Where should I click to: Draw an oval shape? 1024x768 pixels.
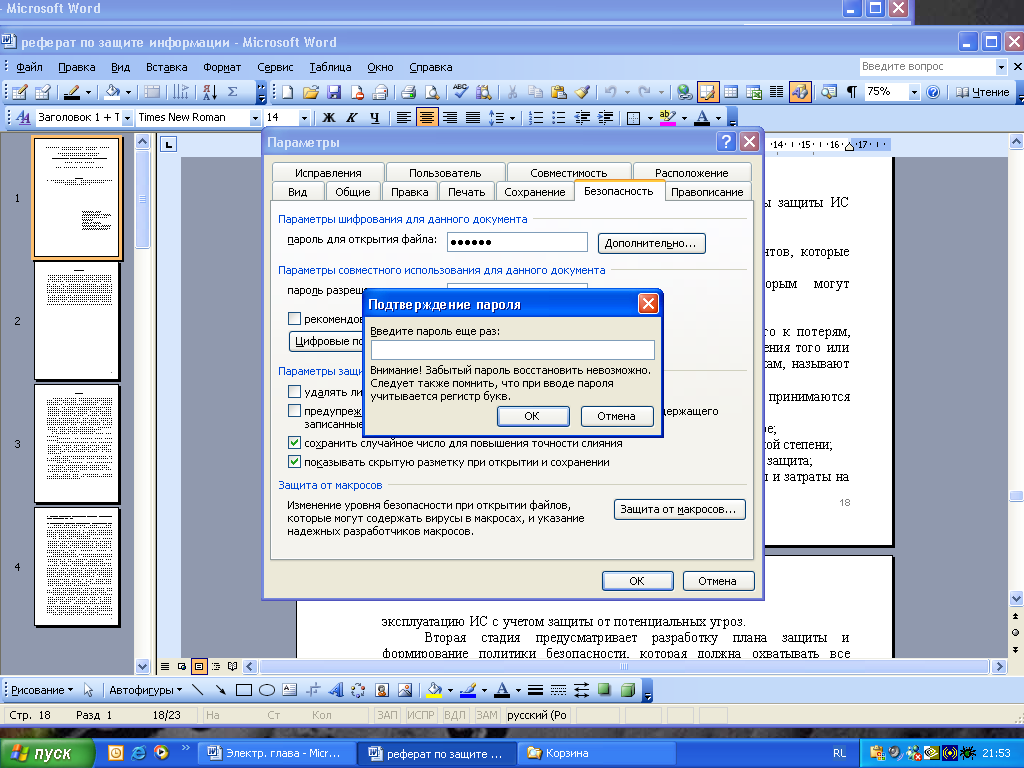(266, 690)
